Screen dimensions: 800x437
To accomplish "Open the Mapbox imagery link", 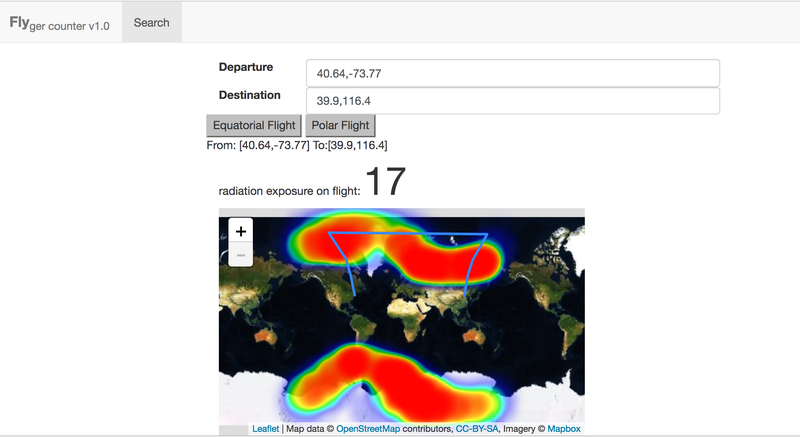I will (564, 429).
